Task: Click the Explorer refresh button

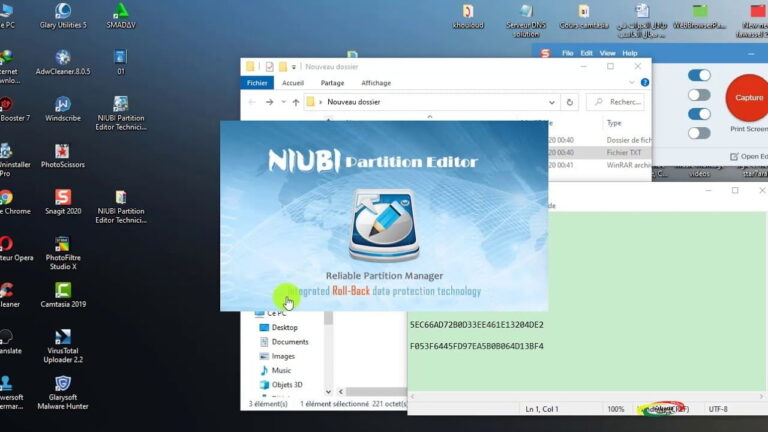Action: point(569,102)
